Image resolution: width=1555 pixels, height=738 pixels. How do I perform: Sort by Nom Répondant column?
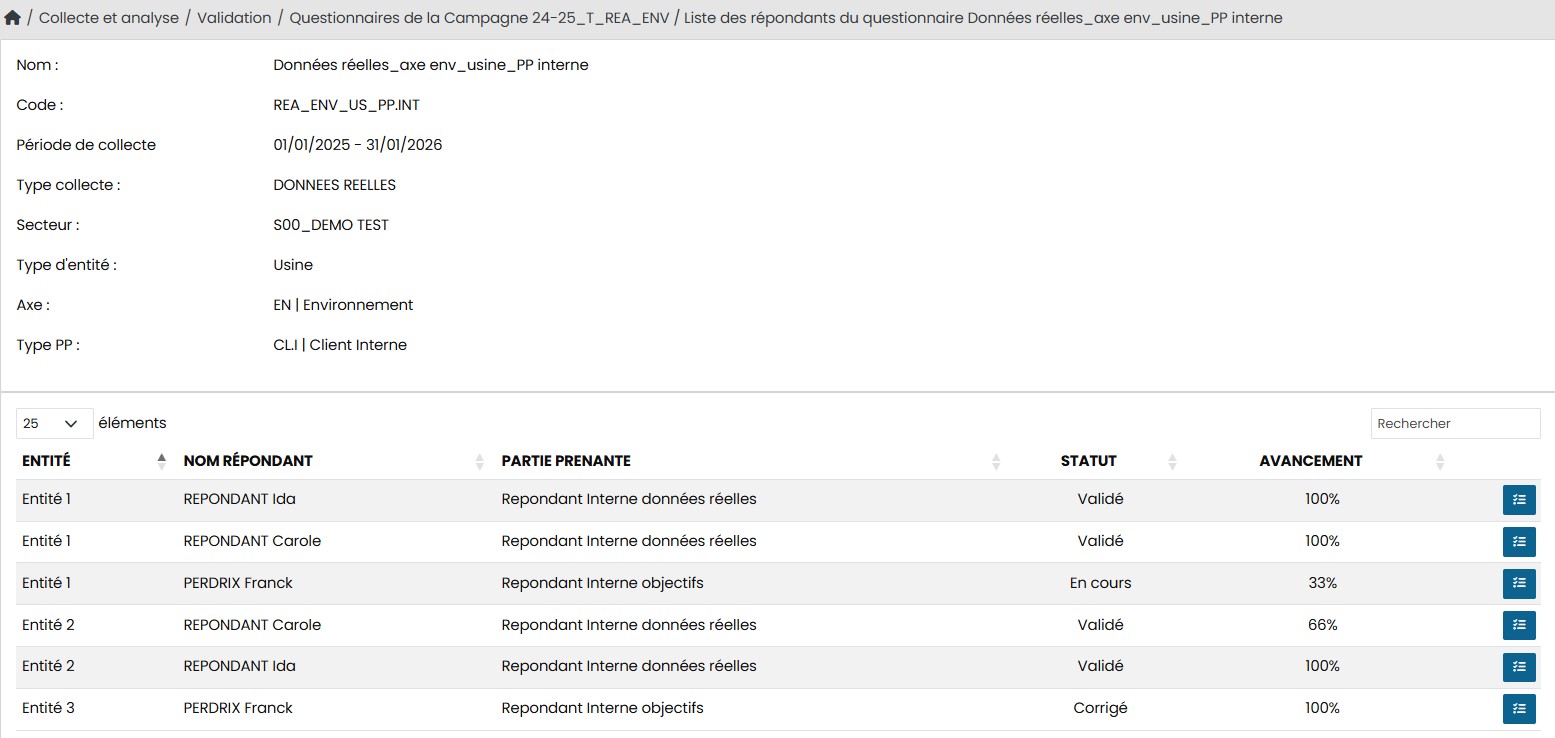coord(478,461)
